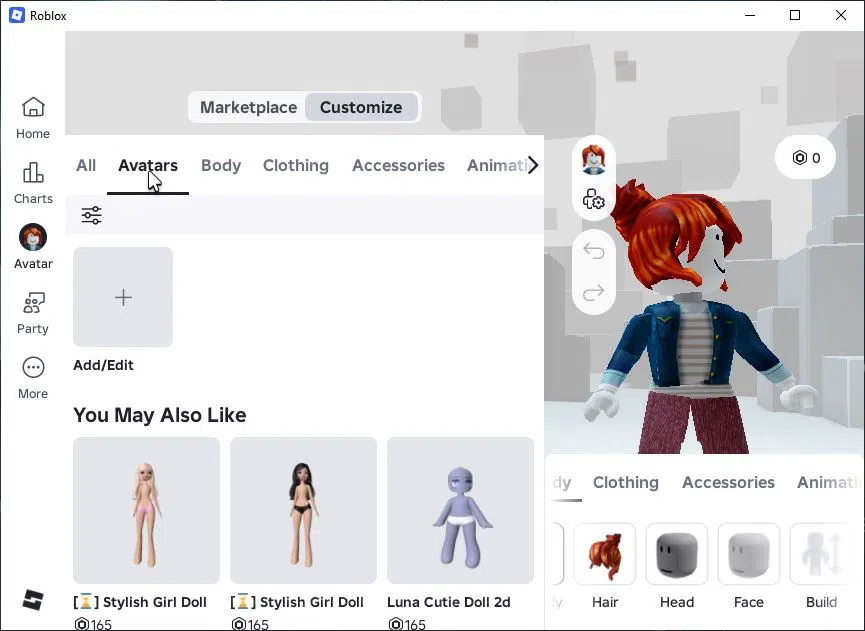
Task: Open the truncated Animation tab in the left panel
Action: click(496, 165)
